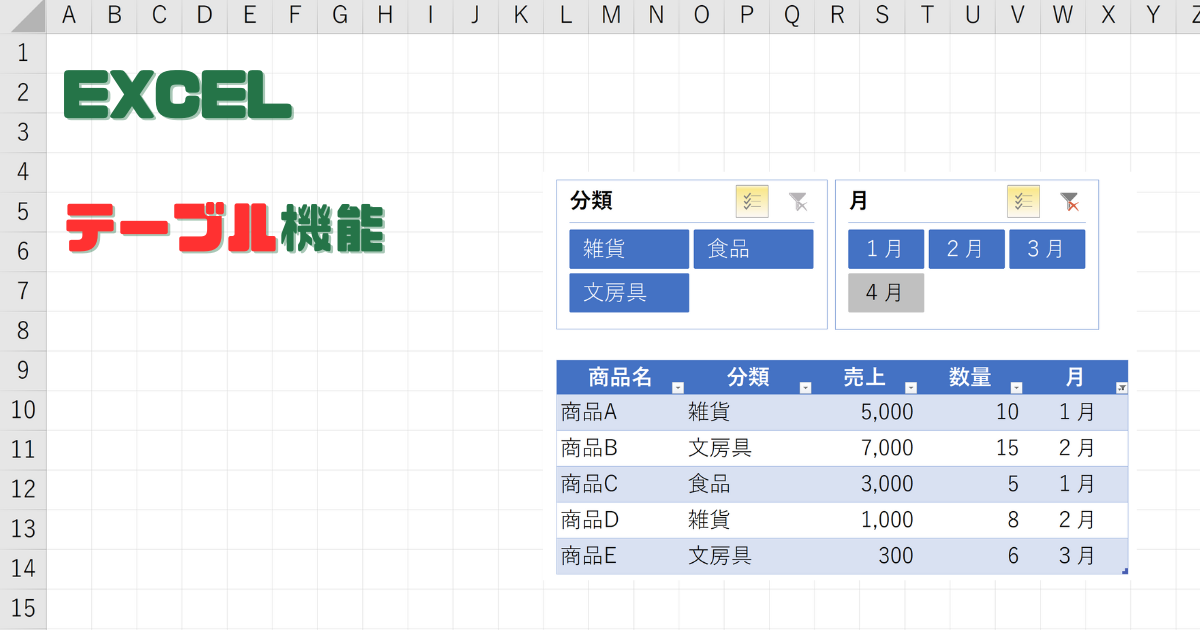Select column W by its header
Image resolution: width=1200 pixels, height=630 pixels.
click(x=1063, y=16)
